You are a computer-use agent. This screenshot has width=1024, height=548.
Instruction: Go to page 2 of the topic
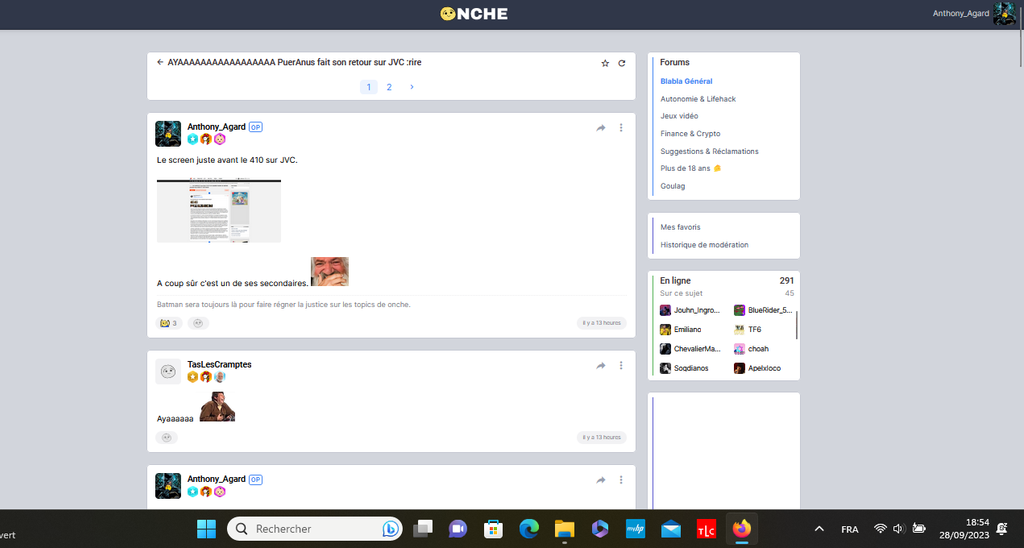click(389, 87)
